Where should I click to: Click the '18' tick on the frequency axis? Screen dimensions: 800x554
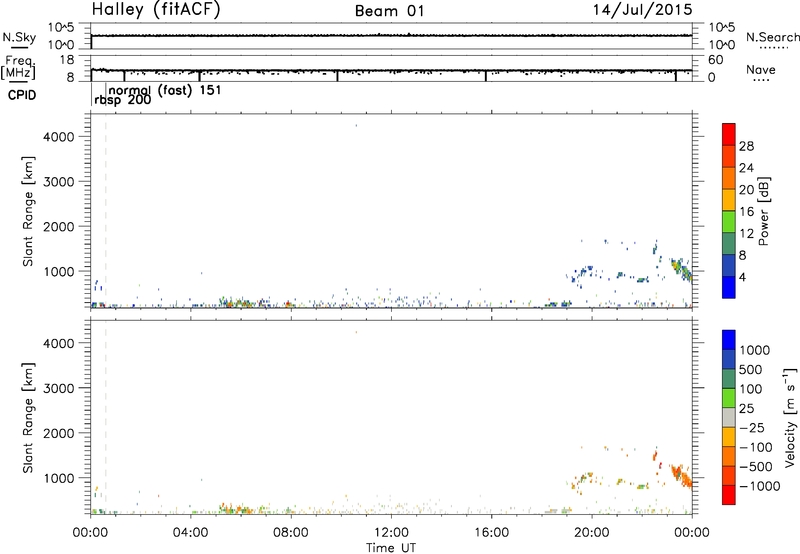pyautogui.click(x=67, y=60)
